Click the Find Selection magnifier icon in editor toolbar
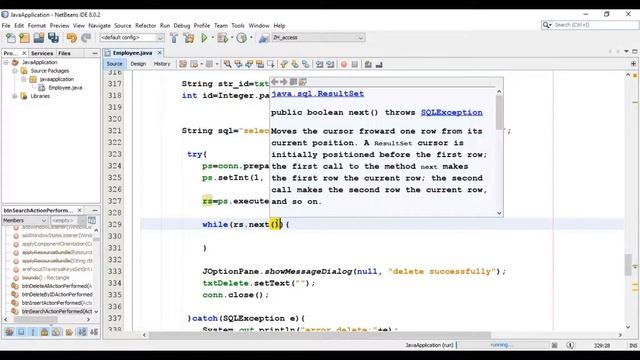 [x=227, y=64]
